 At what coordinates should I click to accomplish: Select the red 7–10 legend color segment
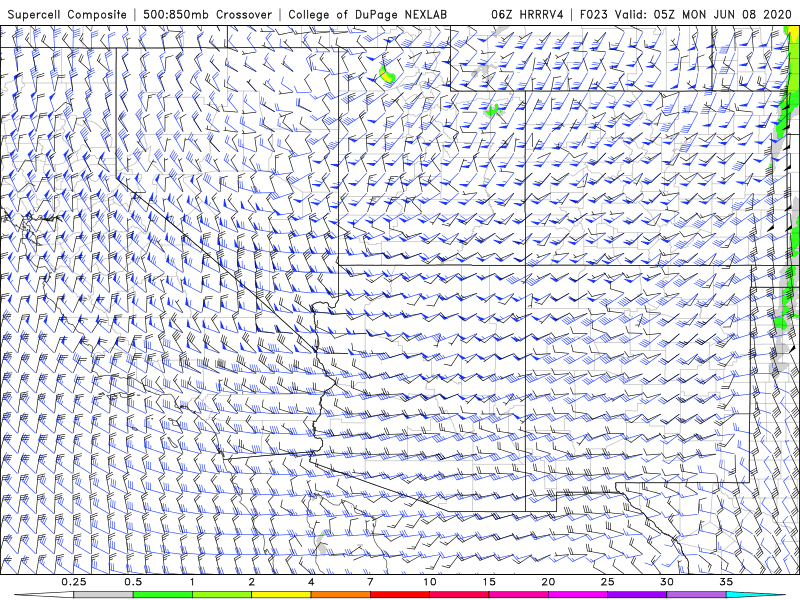pyautogui.click(x=399, y=595)
